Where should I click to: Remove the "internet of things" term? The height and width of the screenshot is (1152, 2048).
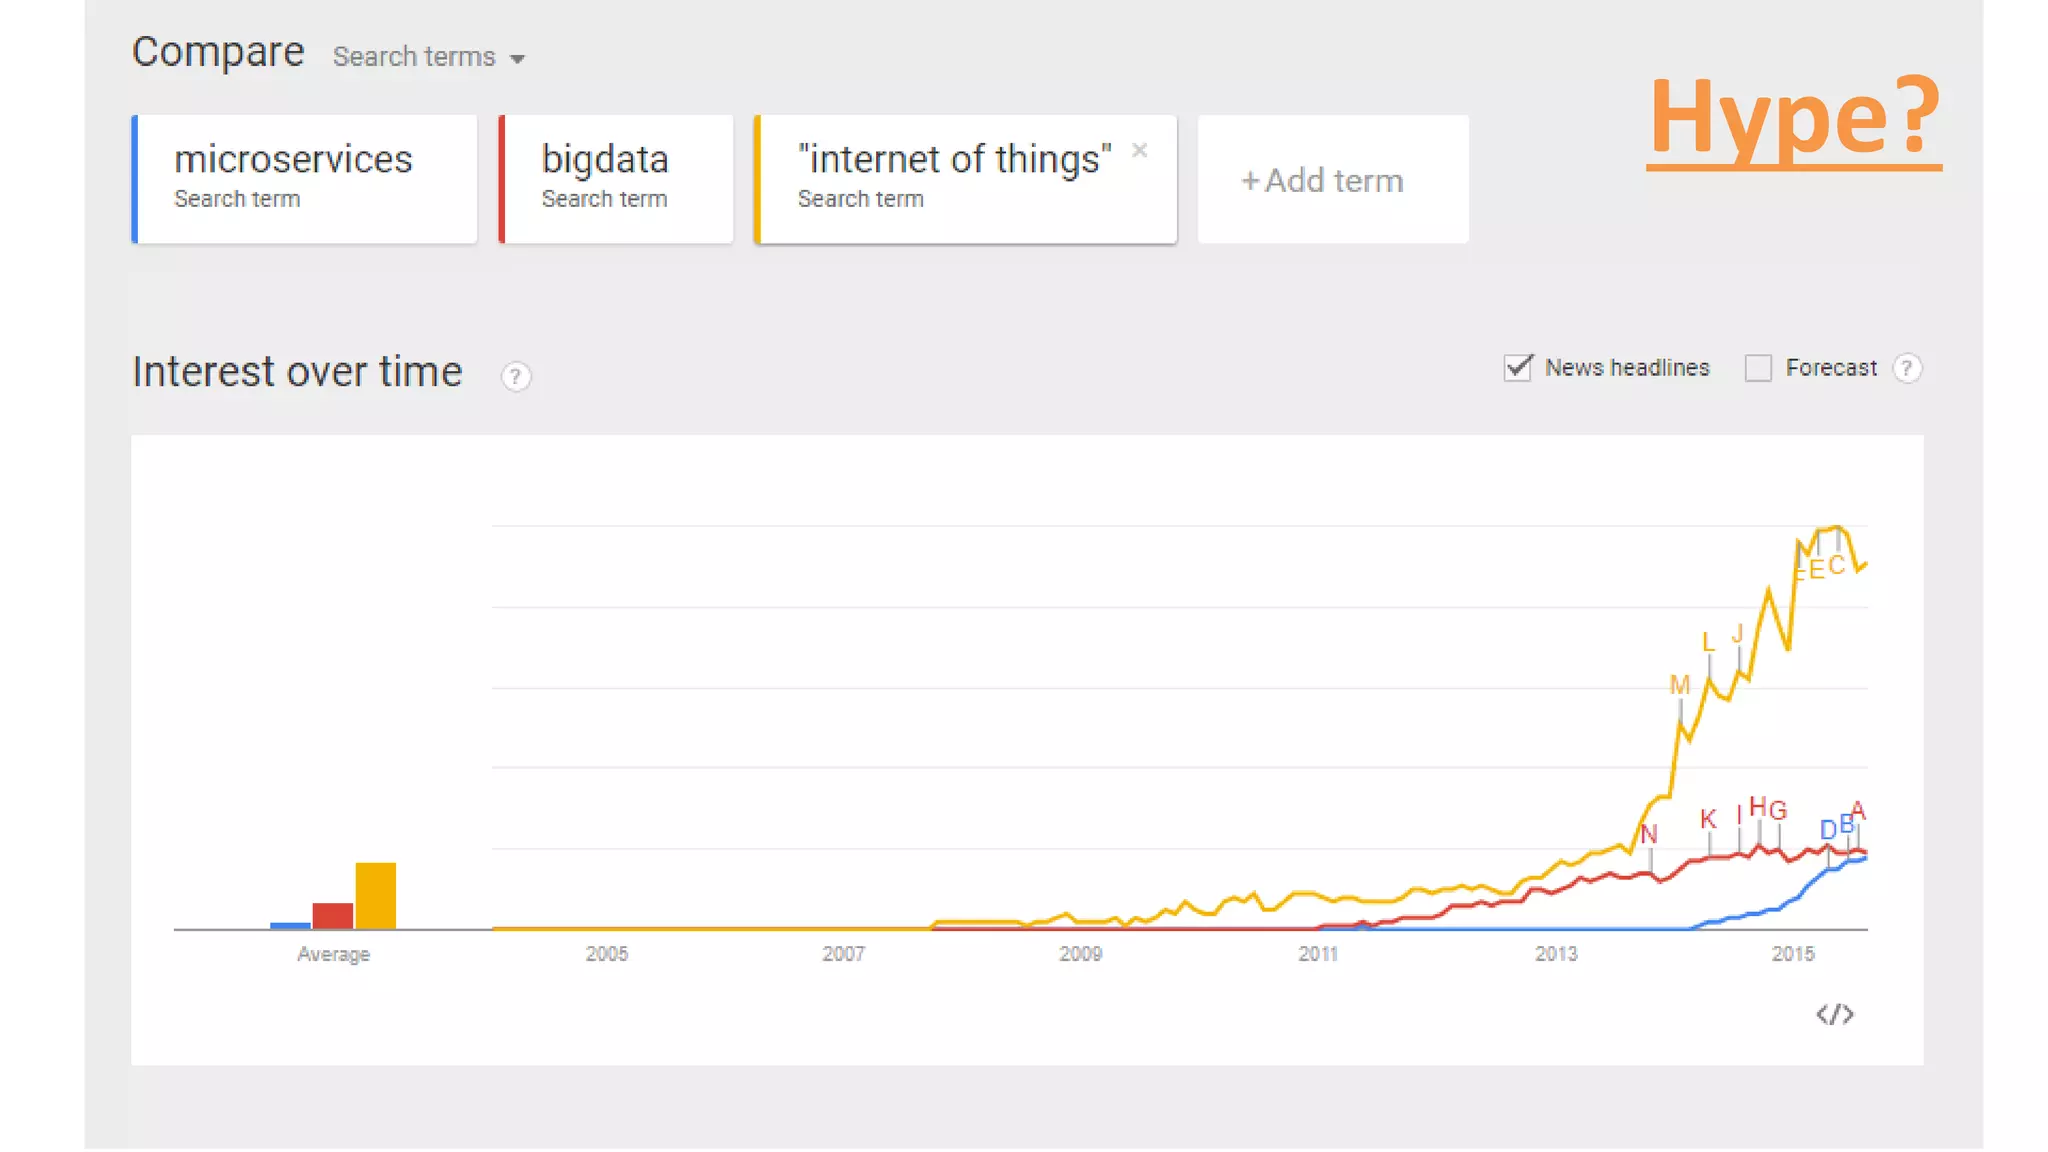(x=1139, y=150)
